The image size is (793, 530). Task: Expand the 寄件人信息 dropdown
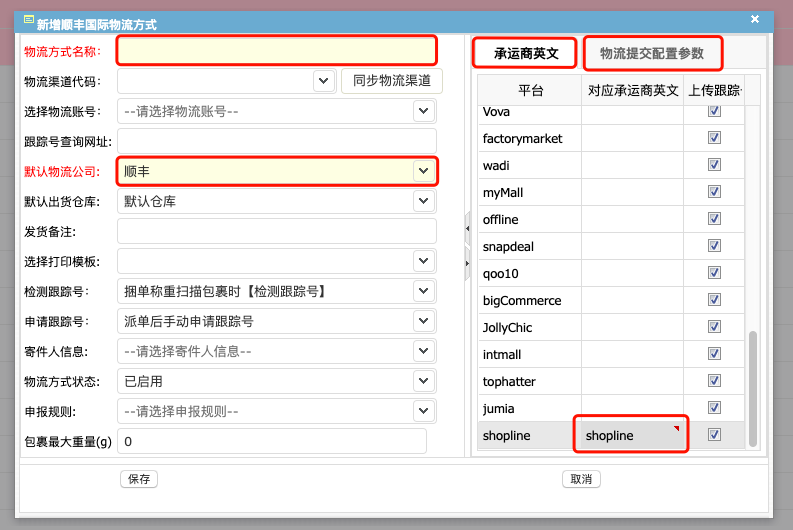424,351
